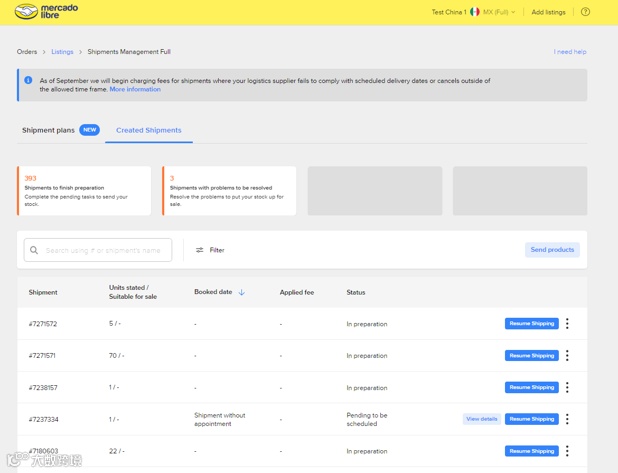Click the filter sliders icon
Viewport: 618px width, 473px height.
pos(199,250)
